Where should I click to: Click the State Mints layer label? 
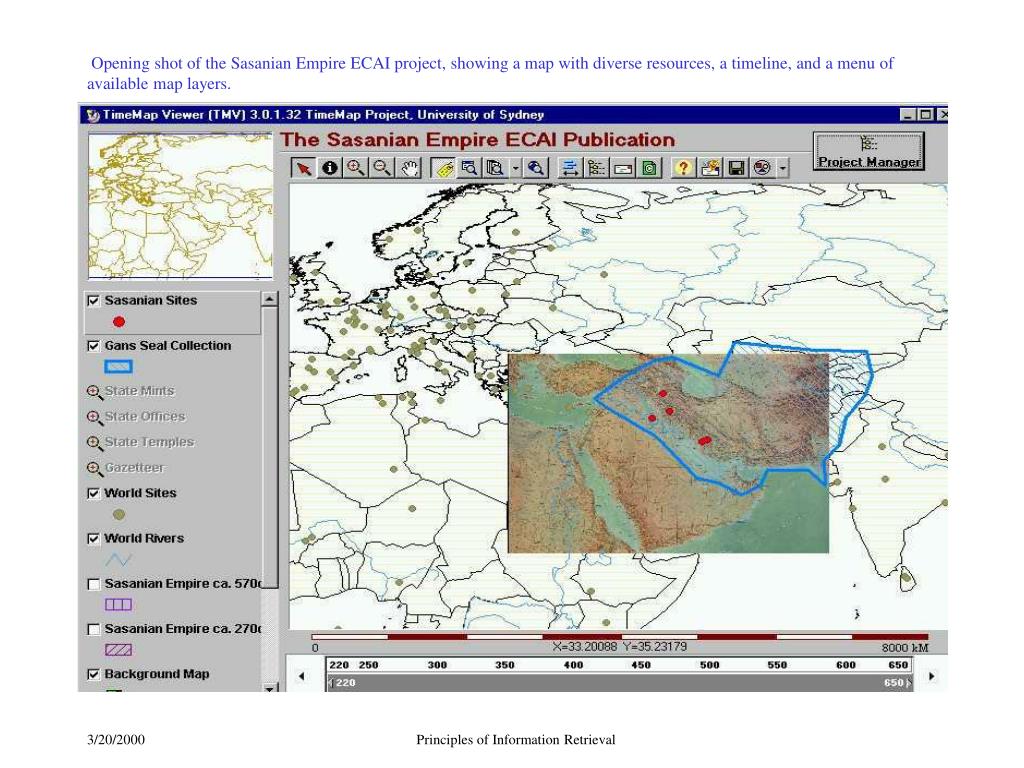pos(139,391)
